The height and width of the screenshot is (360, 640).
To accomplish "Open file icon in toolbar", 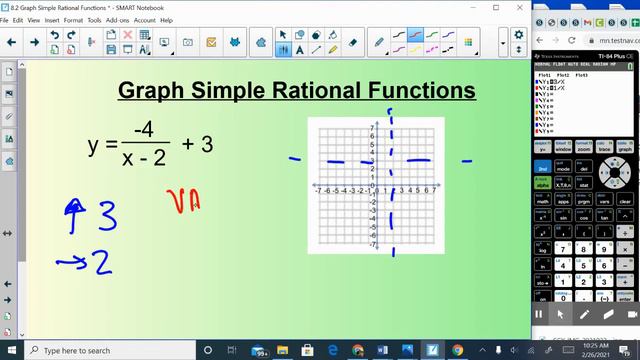I will point(111,35).
